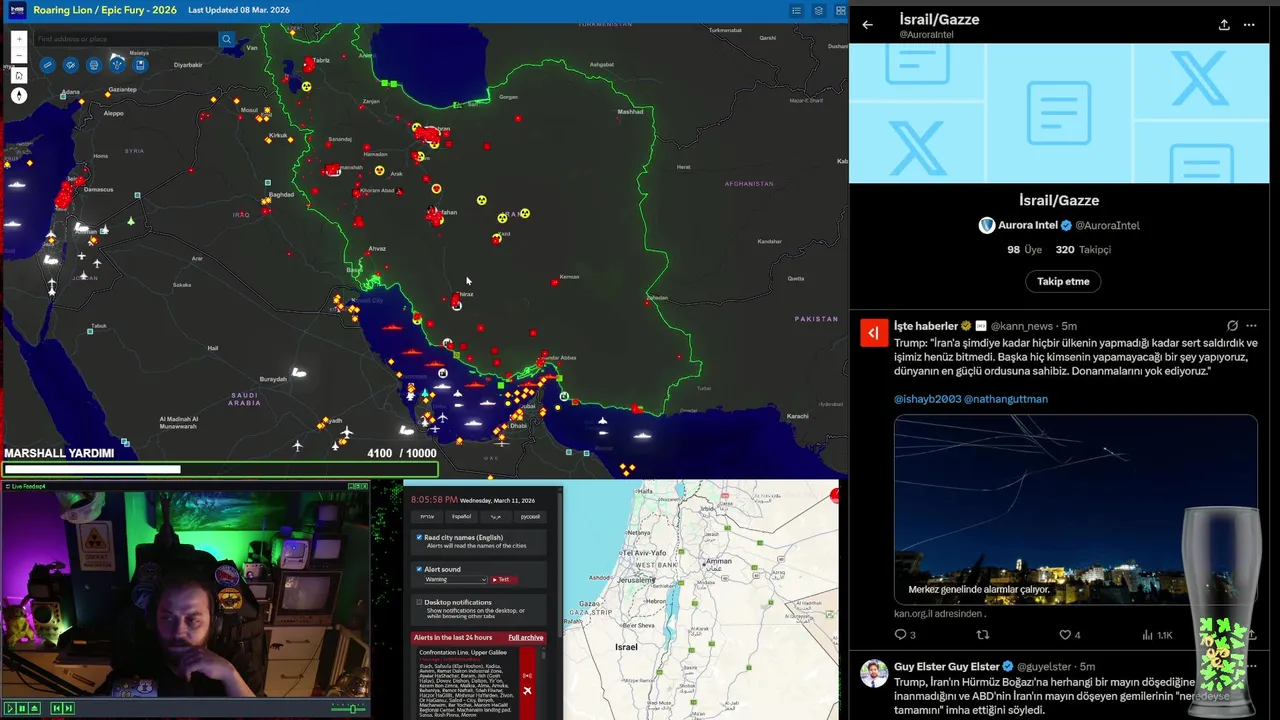Click the map app logo
This screenshot has height=720, width=1280.
coord(17,10)
